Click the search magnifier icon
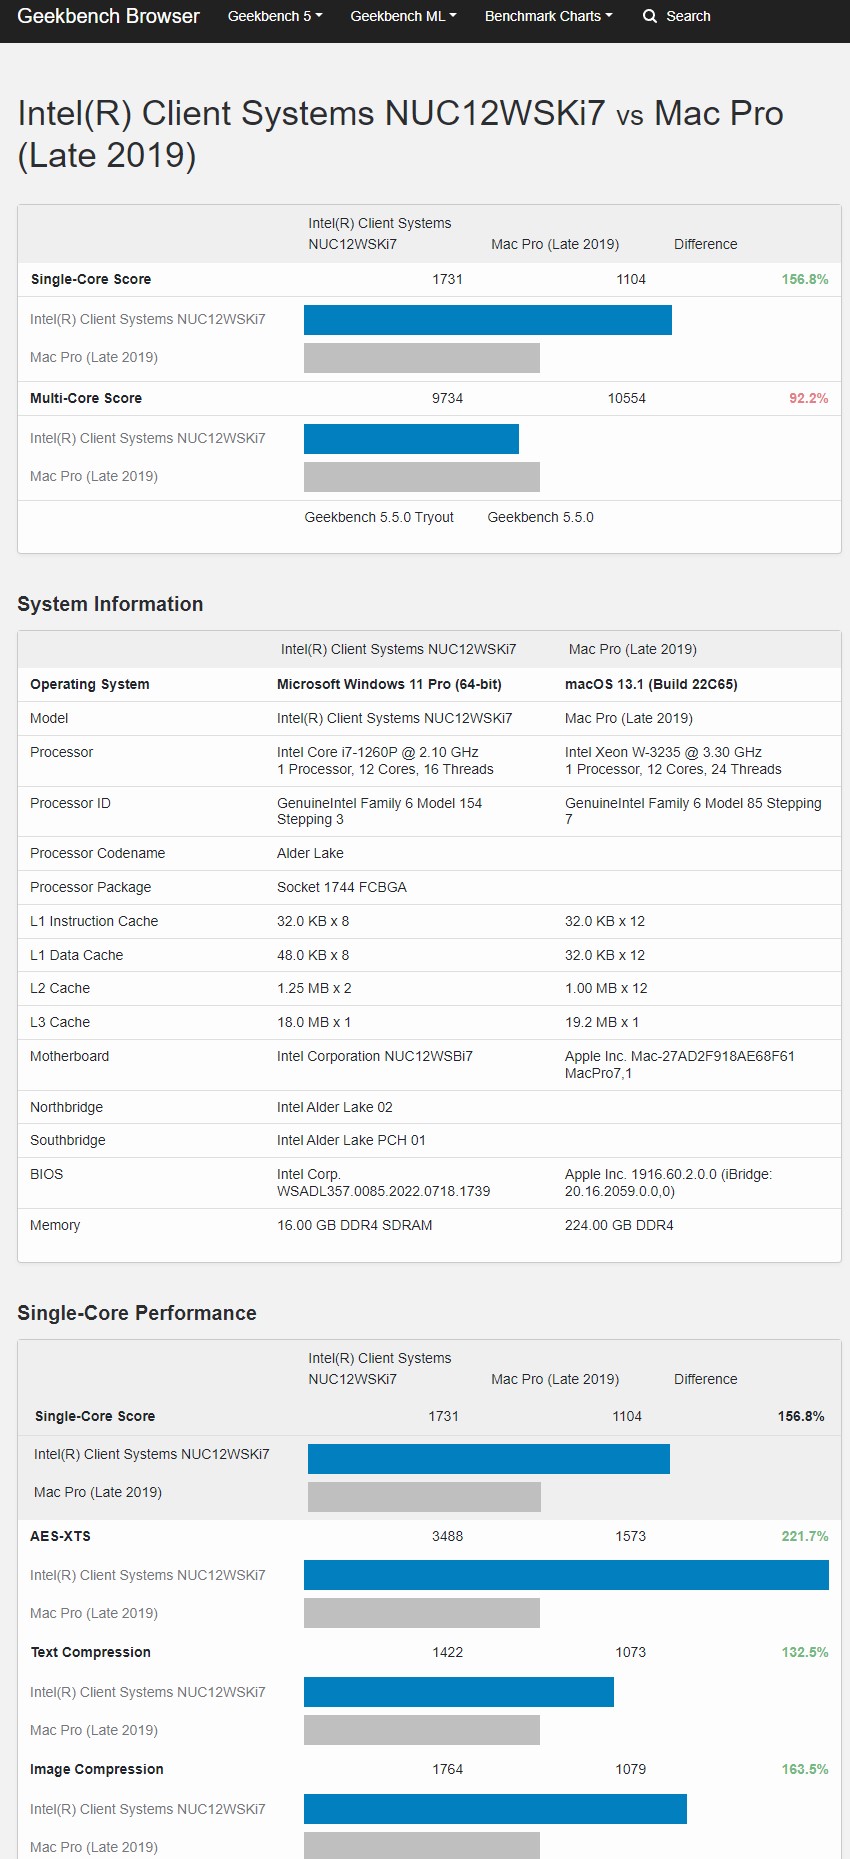 650,16
